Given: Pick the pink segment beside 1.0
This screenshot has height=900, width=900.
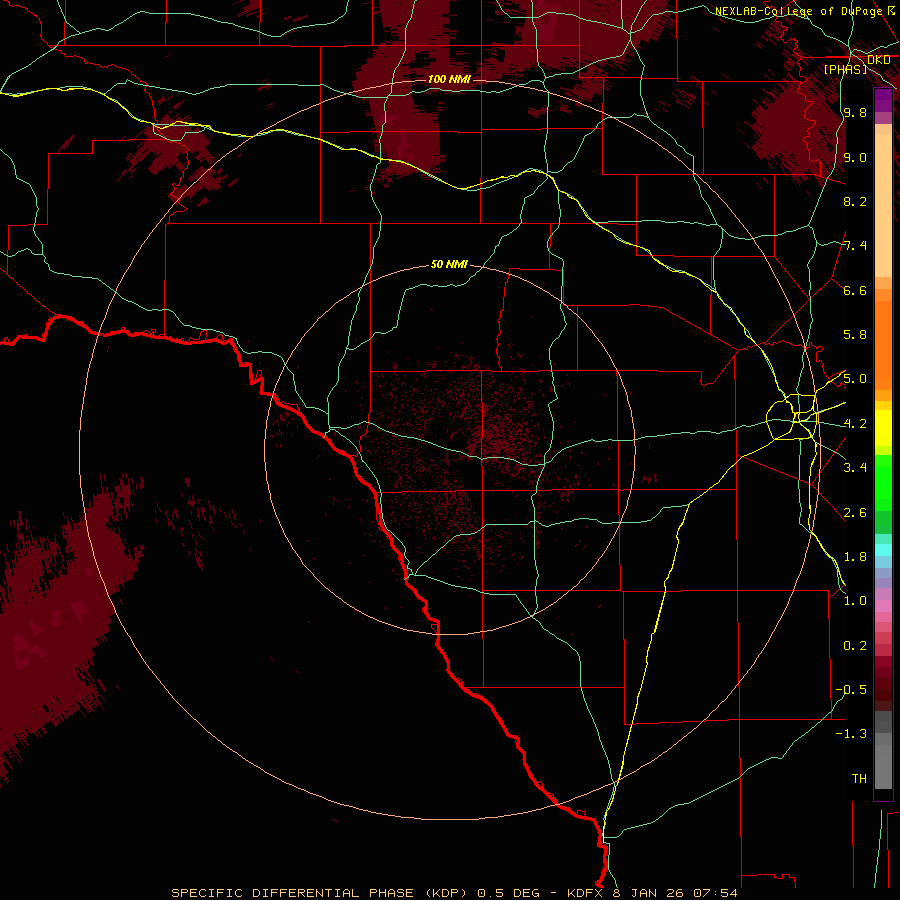Looking at the screenshot, I should 883,606.
